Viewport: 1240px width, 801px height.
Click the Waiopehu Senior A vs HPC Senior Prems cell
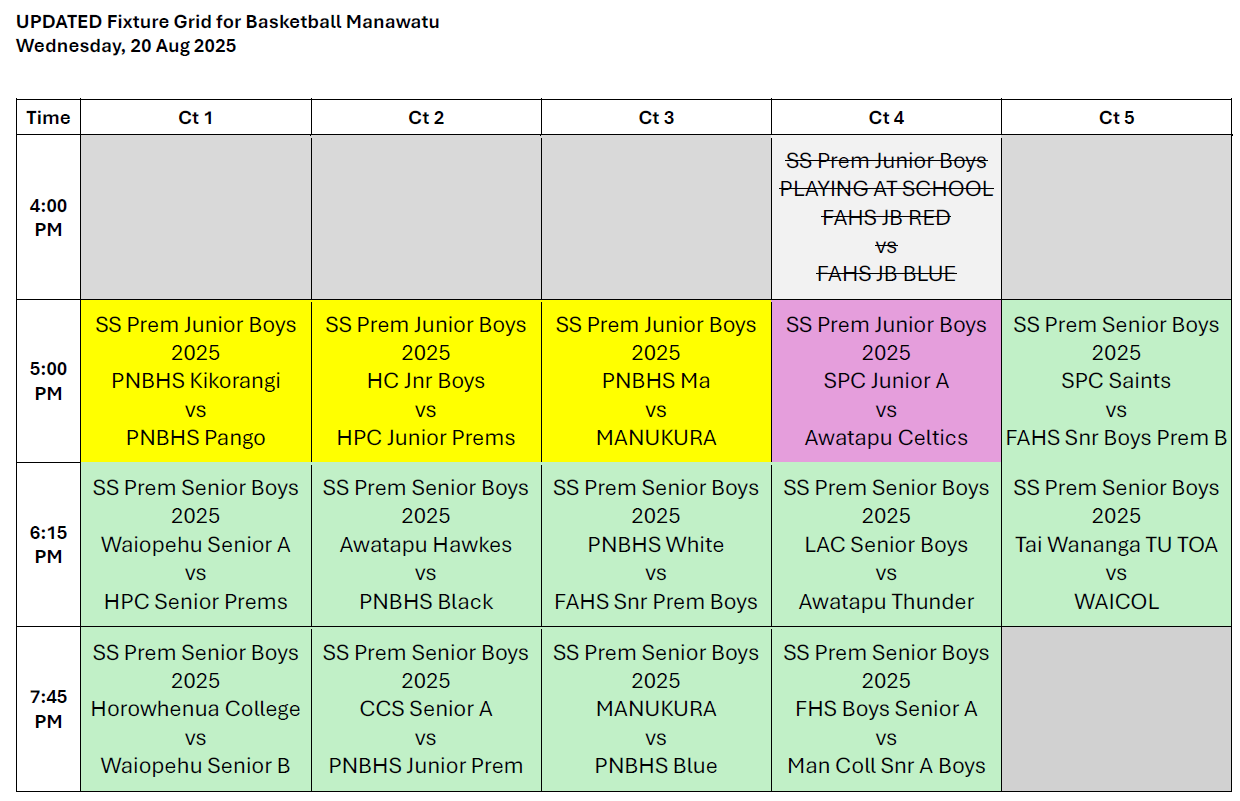196,545
